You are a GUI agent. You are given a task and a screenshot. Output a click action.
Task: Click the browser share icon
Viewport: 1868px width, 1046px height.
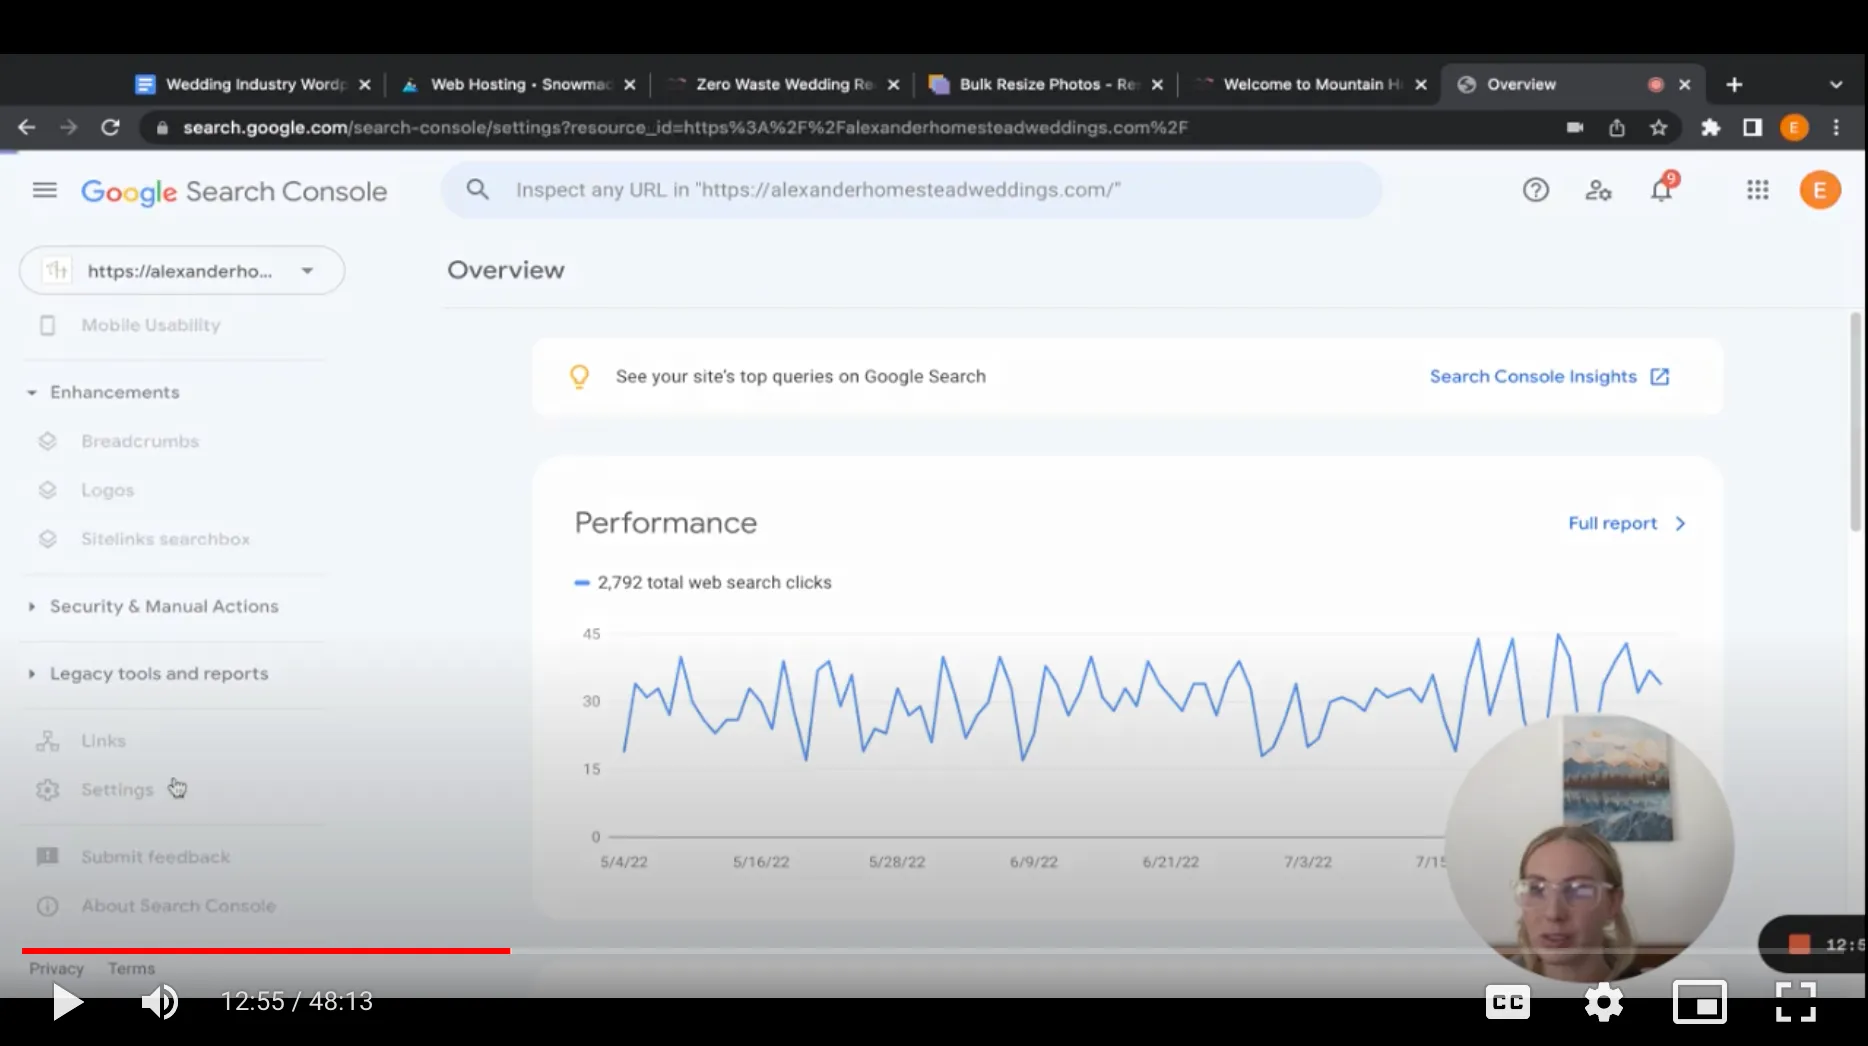pyautogui.click(x=1617, y=127)
